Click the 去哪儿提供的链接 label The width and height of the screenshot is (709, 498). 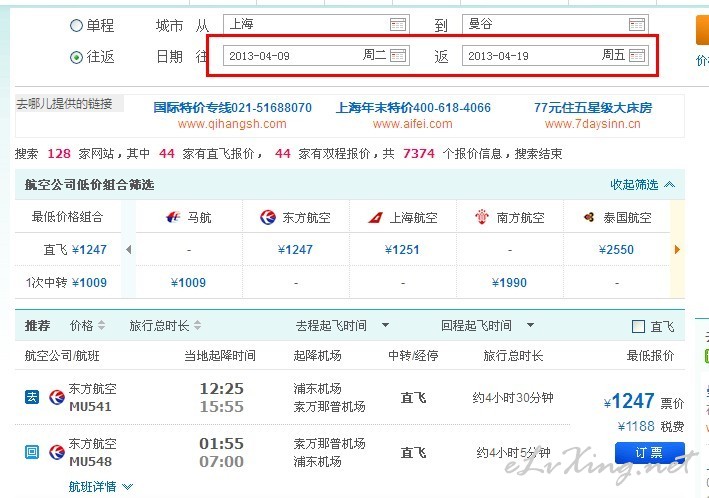pos(64,104)
